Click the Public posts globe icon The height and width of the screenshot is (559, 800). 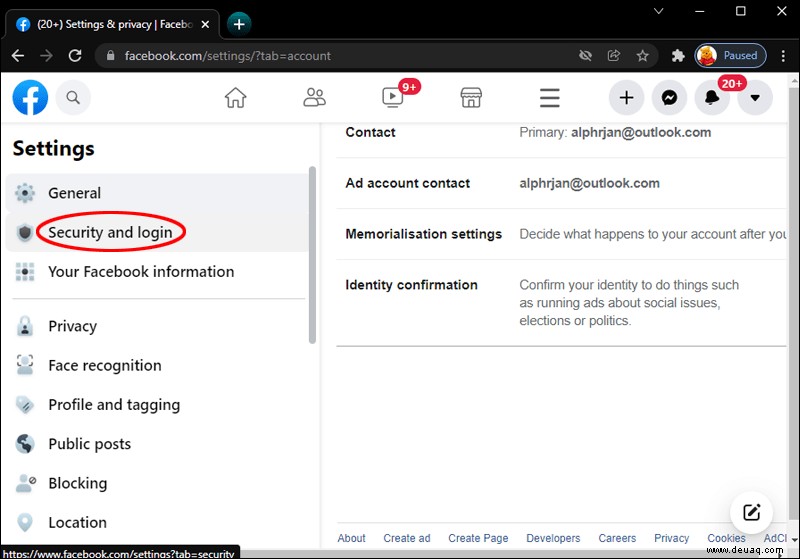pos(24,444)
